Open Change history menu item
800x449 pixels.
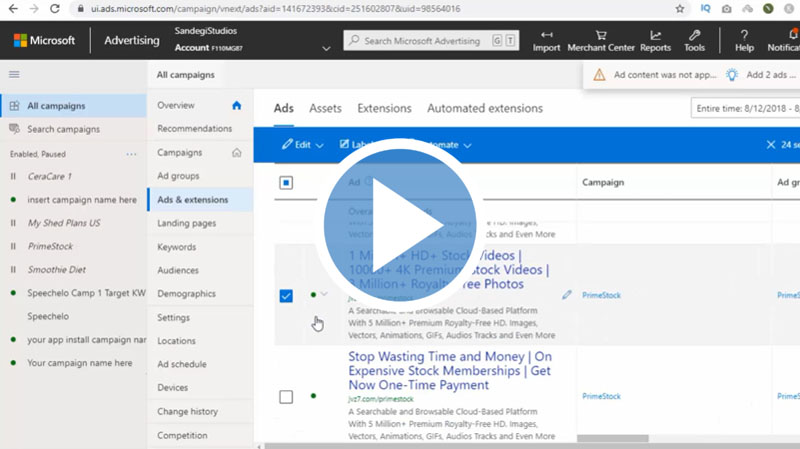pos(187,411)
